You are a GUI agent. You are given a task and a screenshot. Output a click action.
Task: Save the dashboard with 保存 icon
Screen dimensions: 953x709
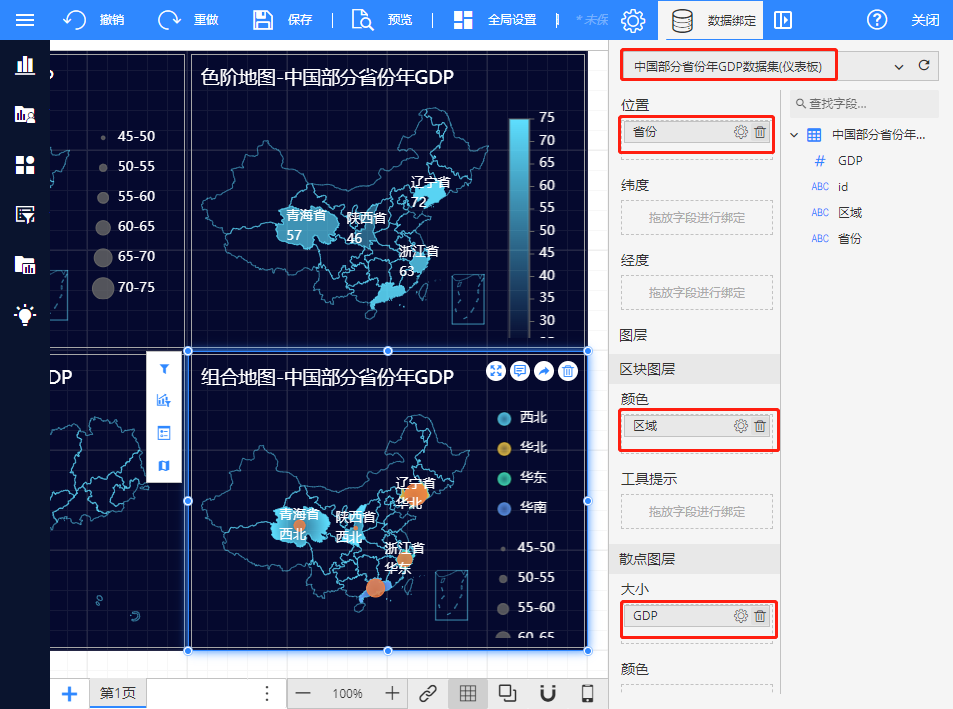[263, 20]
